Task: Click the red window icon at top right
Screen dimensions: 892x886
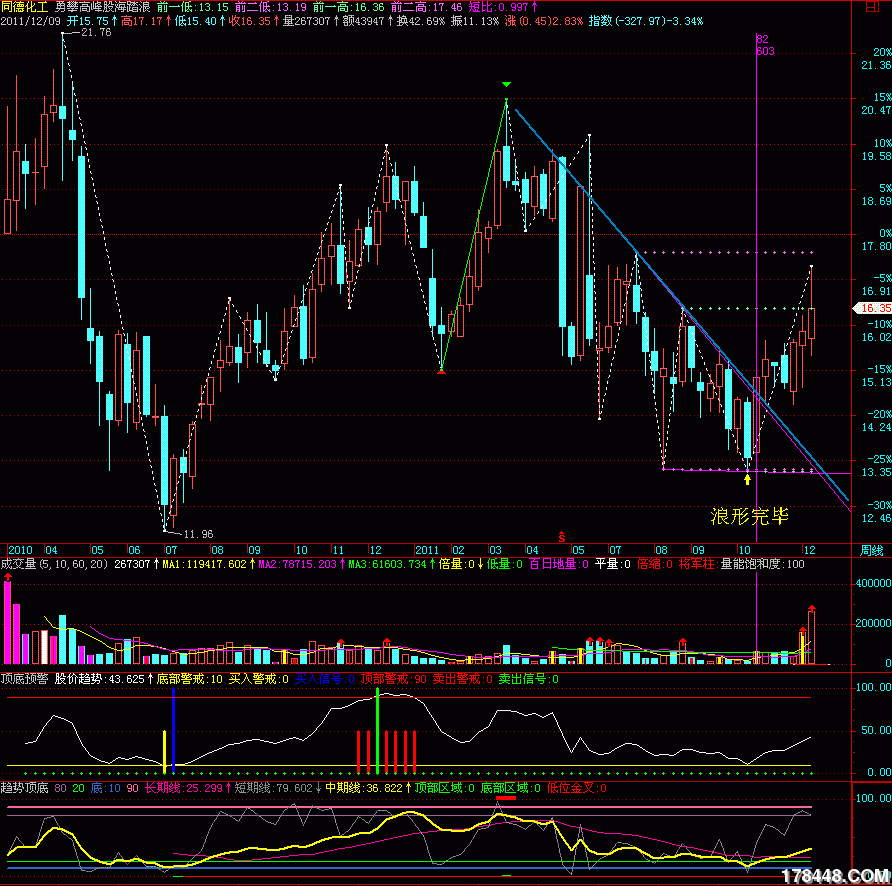Action: click(872, 7)
